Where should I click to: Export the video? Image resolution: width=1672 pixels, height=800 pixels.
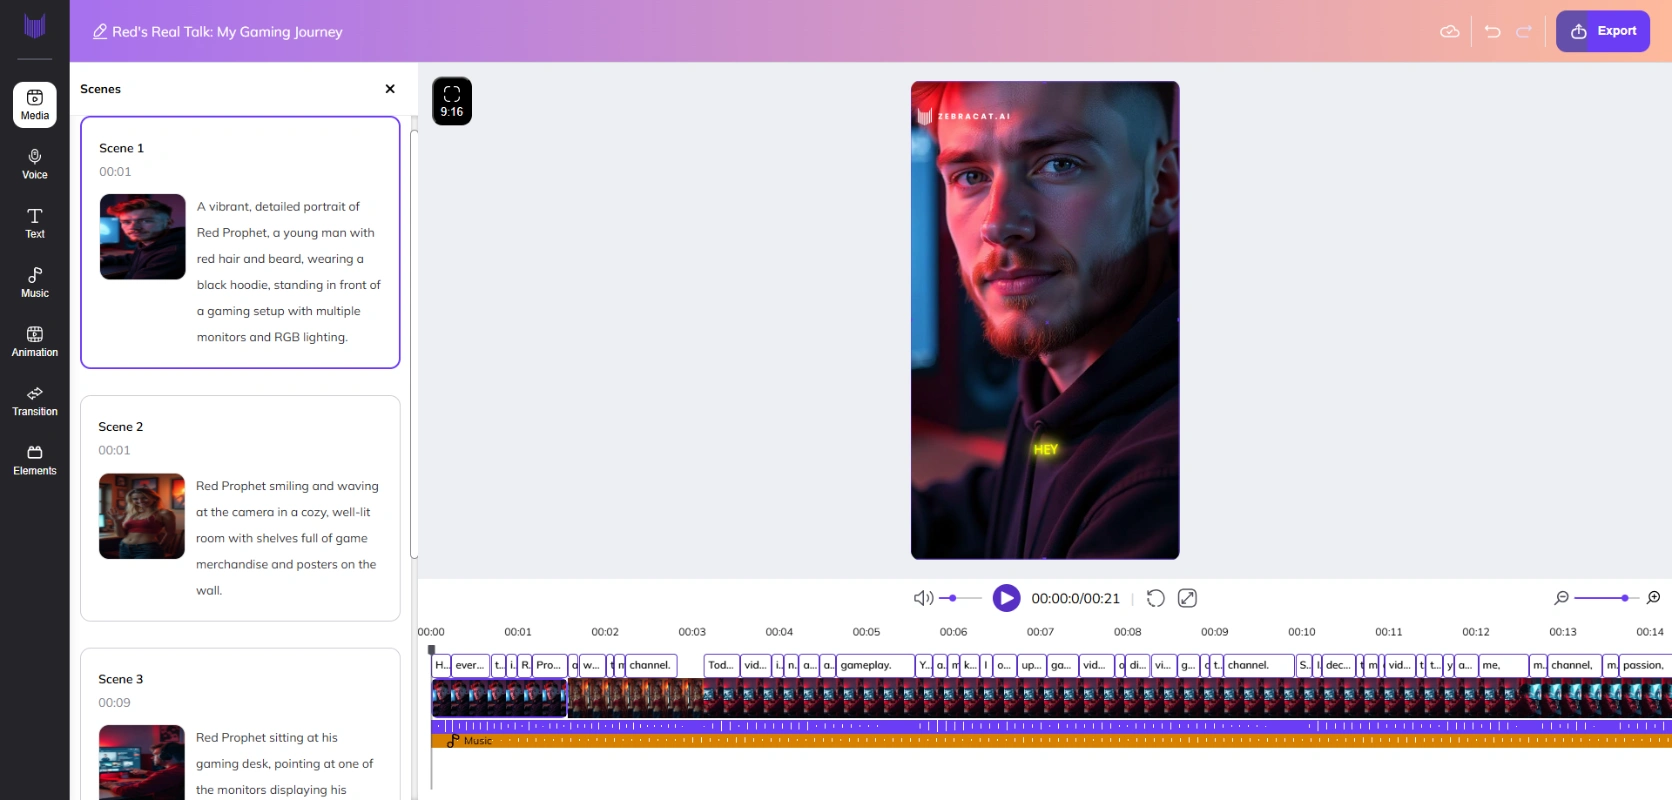1603,31
